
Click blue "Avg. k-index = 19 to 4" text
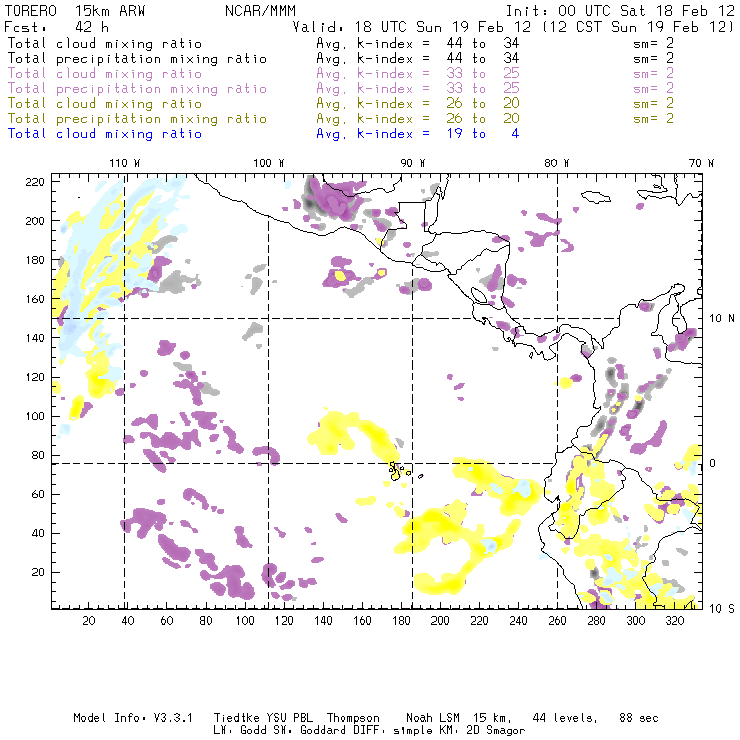[x=418, y=134]
